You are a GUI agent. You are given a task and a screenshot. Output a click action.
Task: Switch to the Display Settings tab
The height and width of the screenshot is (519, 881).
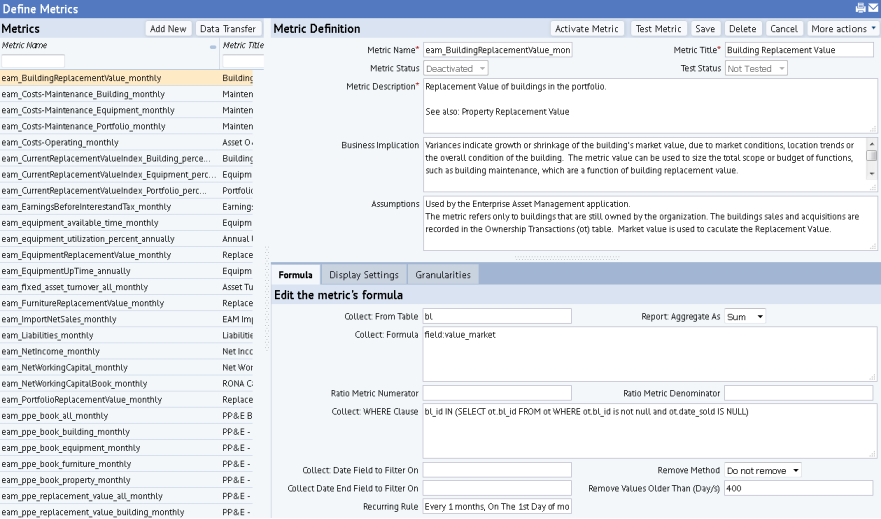point(363,275)
